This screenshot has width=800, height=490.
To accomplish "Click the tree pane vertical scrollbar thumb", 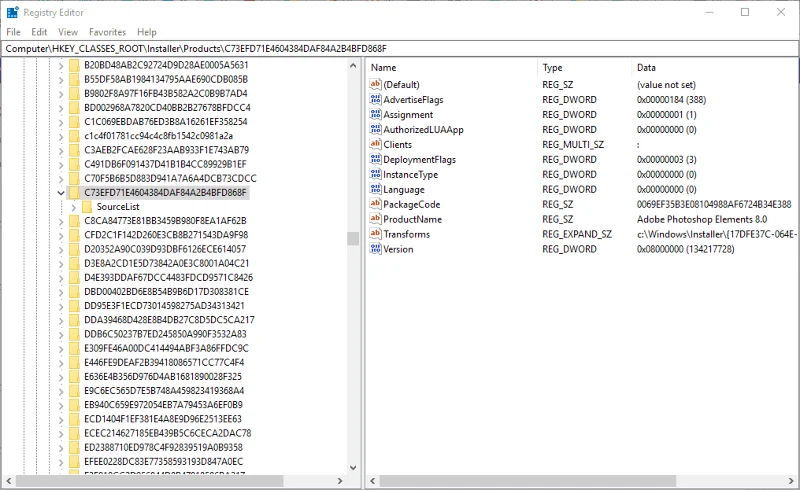I will [x=353, y=238].
